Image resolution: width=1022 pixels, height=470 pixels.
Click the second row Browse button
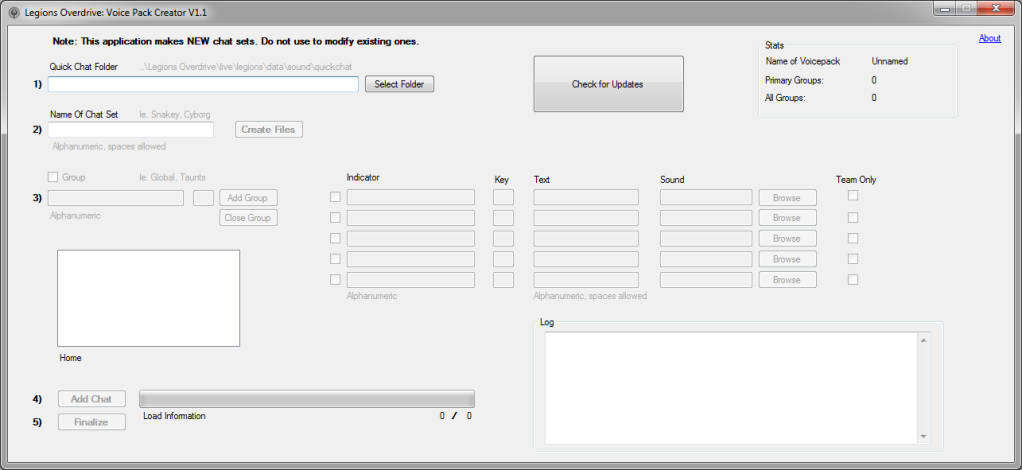coord(787,218)
